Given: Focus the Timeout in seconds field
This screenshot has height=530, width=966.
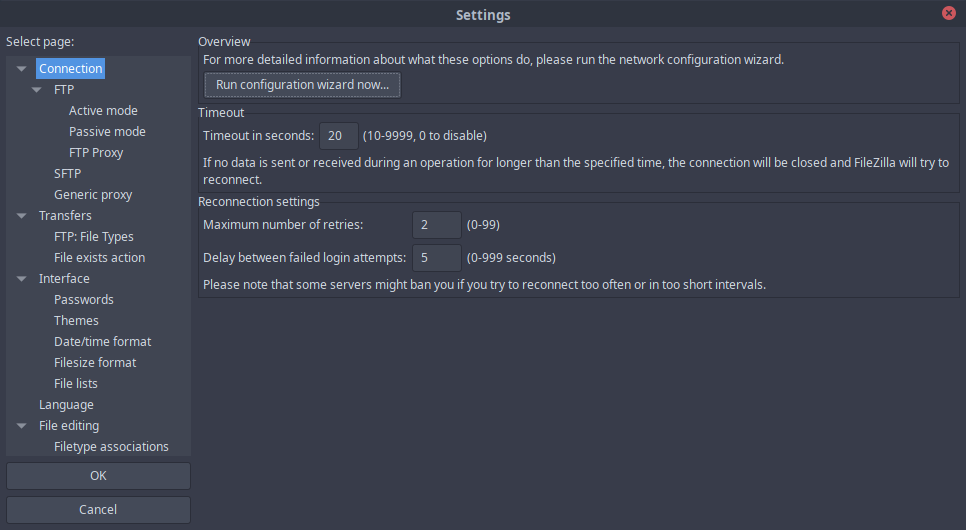Looking at the screenshot, I should click(x=339, y=136).
